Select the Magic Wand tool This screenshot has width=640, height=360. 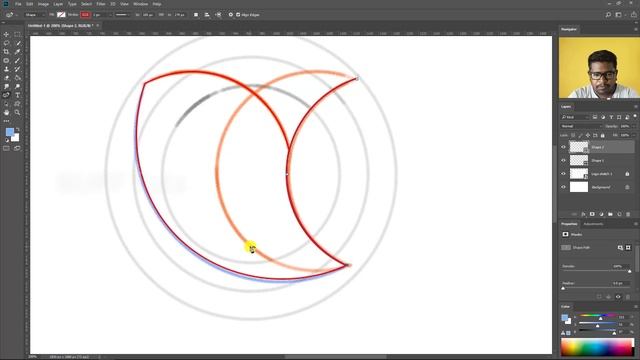point(17,43)
